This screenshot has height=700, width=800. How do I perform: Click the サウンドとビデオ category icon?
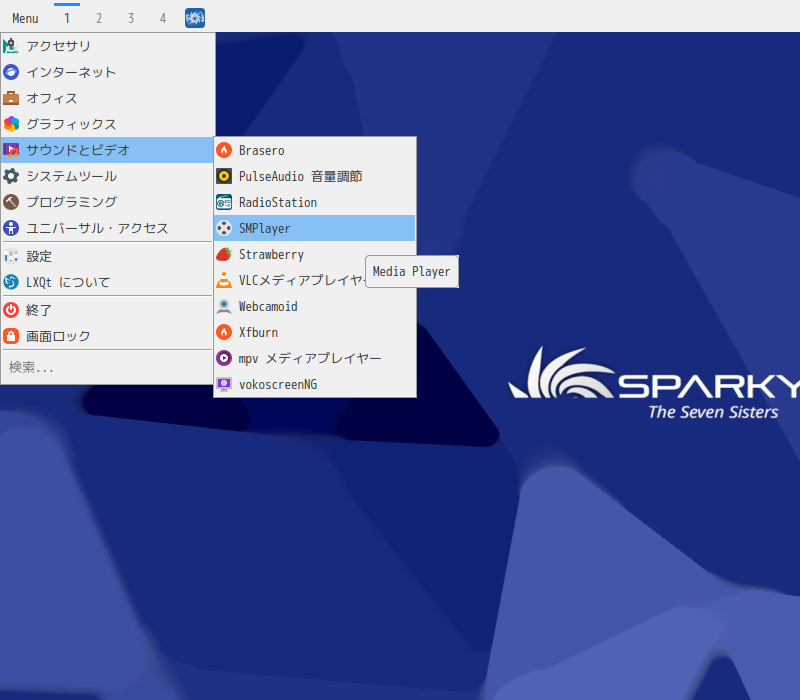coord(11,150)
